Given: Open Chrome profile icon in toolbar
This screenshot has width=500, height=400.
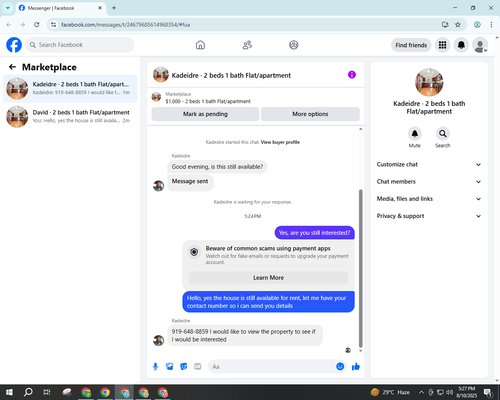Looking at the screenshot, I should (477, 25).
